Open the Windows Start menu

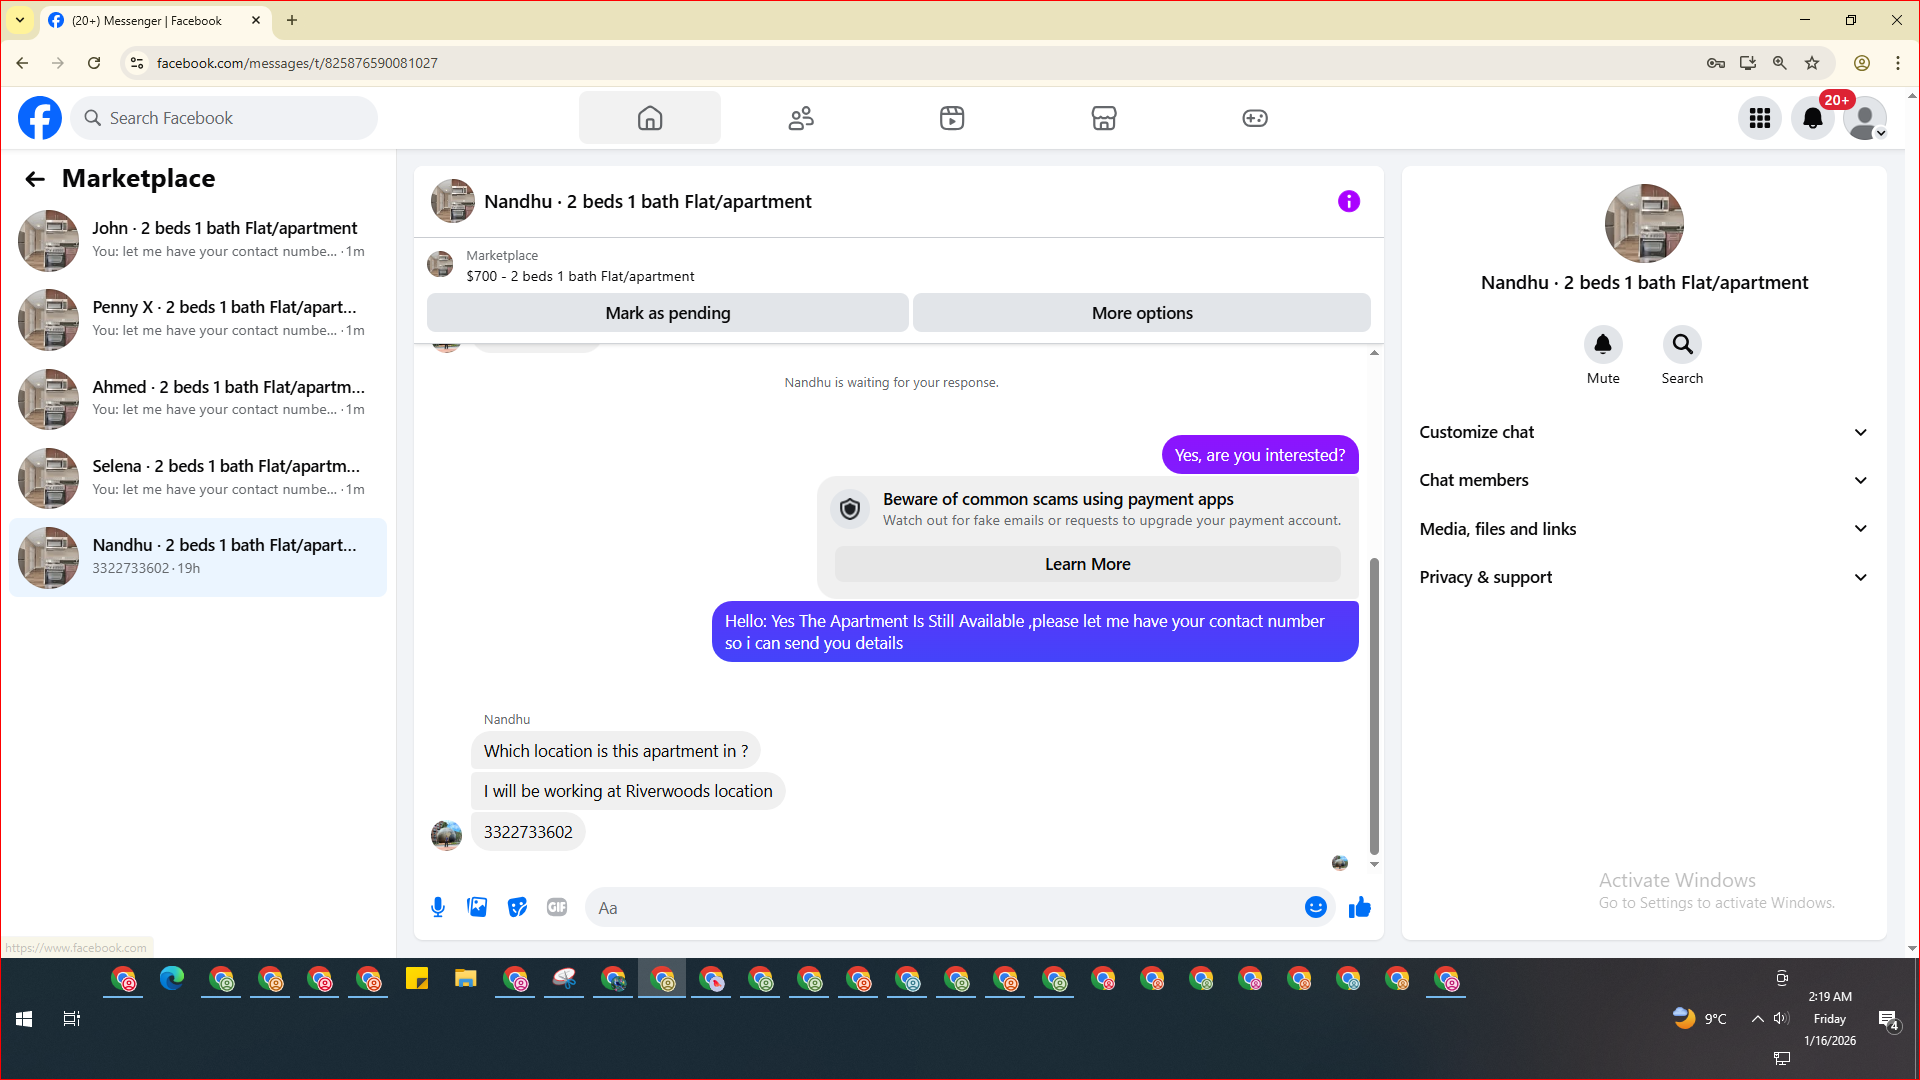click(x=24, y=1019)
